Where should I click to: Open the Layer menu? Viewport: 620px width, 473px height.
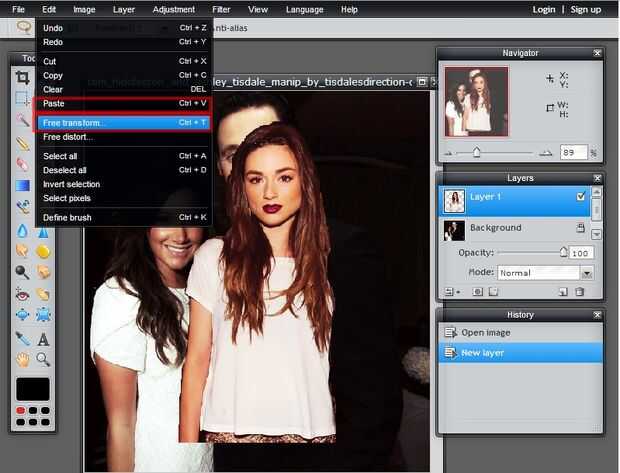(124, 9)
